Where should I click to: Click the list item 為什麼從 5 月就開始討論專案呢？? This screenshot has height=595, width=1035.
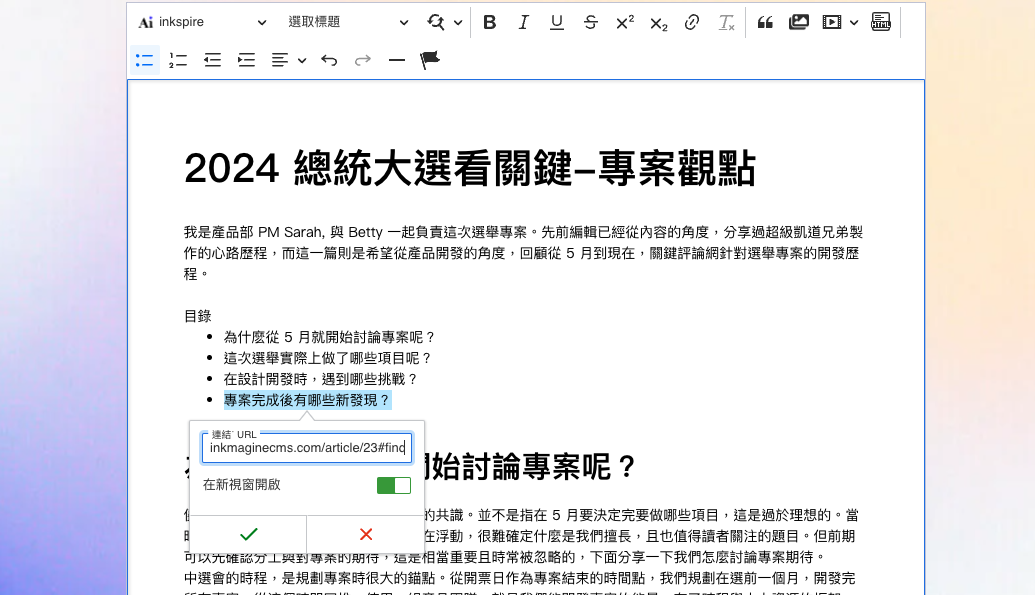point(330,337)
